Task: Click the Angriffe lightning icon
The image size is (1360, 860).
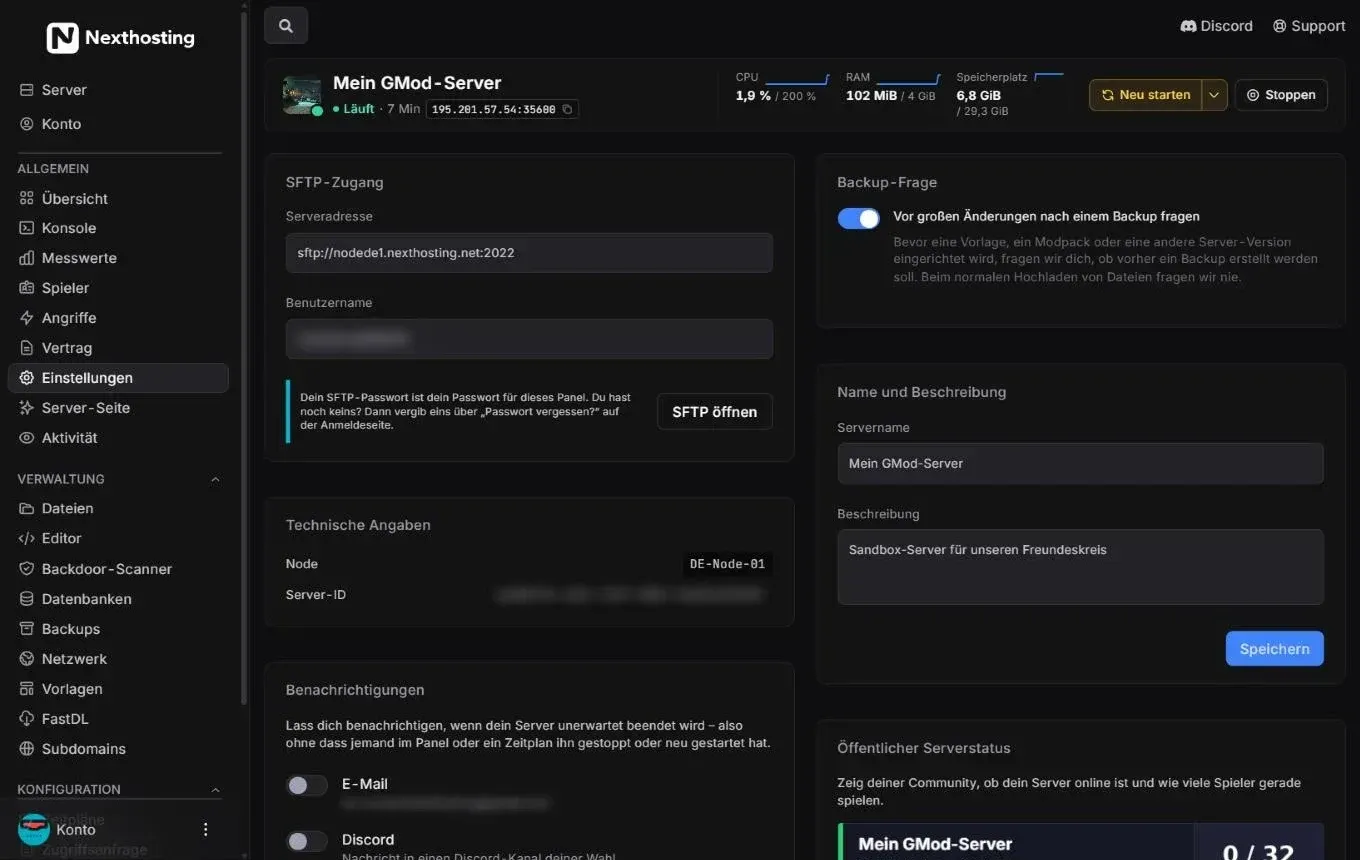Action: 27,318
